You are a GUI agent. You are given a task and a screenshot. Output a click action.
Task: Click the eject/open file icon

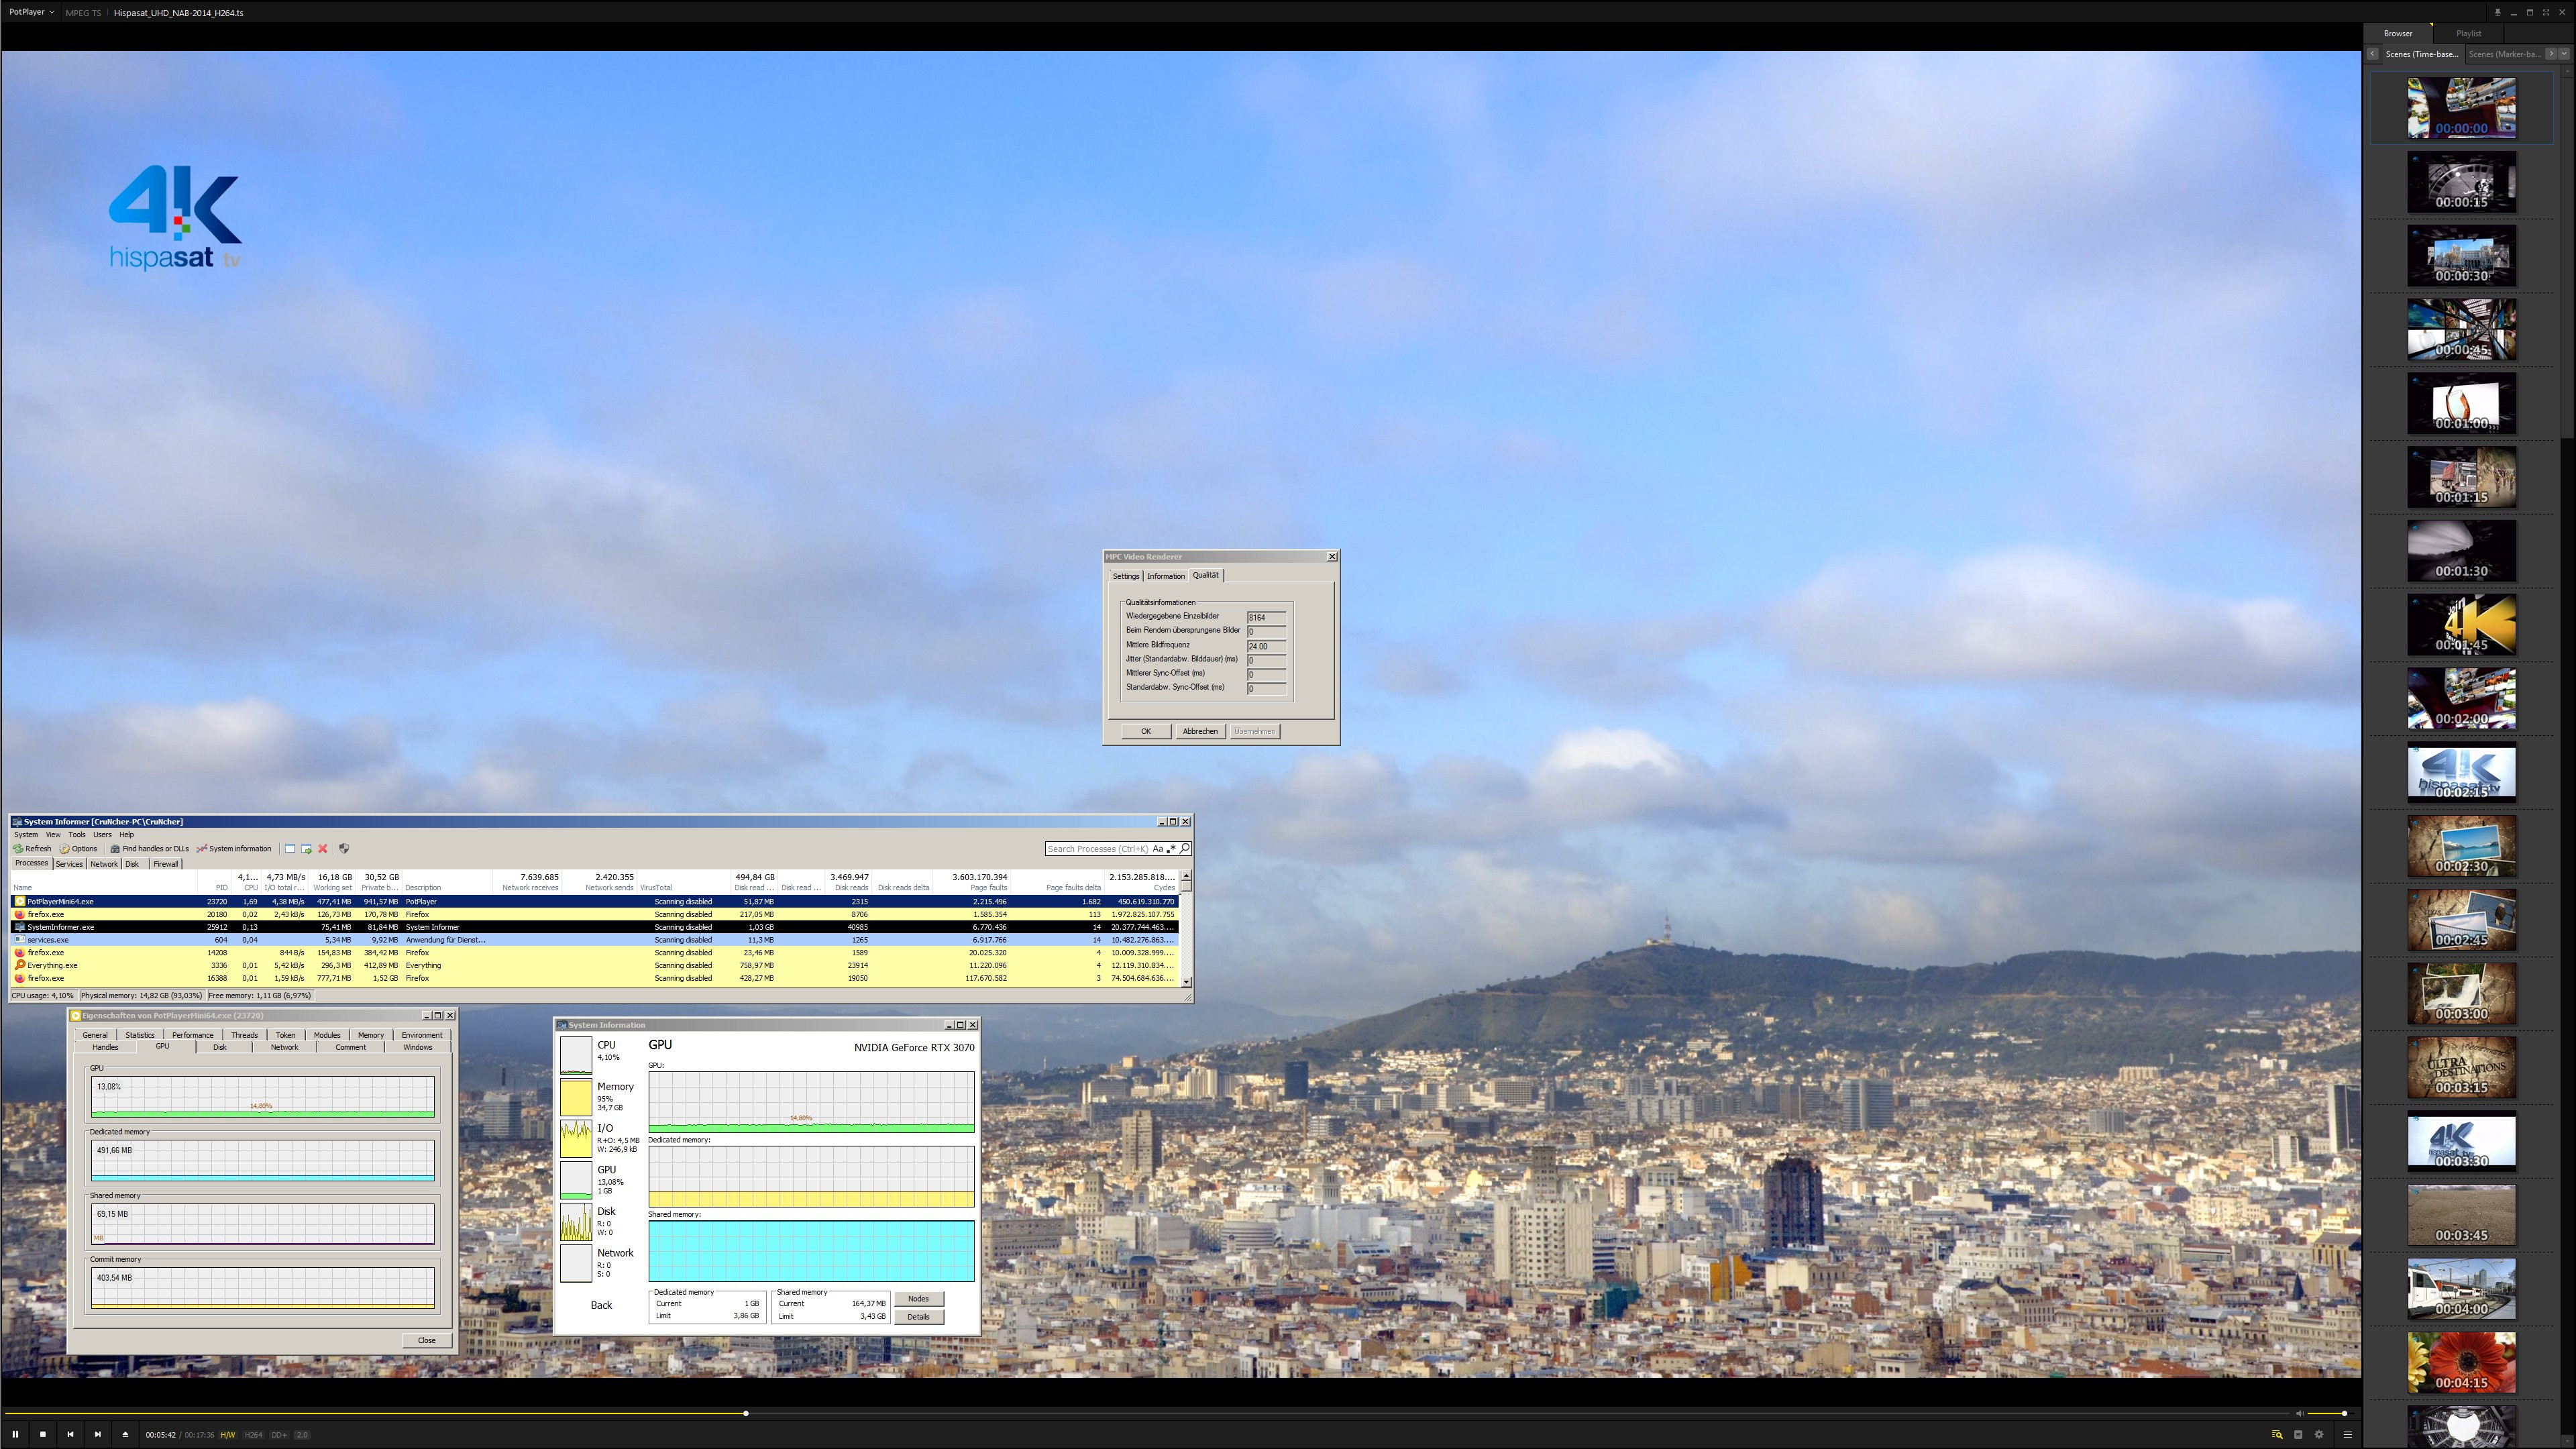pos(125,1434)
